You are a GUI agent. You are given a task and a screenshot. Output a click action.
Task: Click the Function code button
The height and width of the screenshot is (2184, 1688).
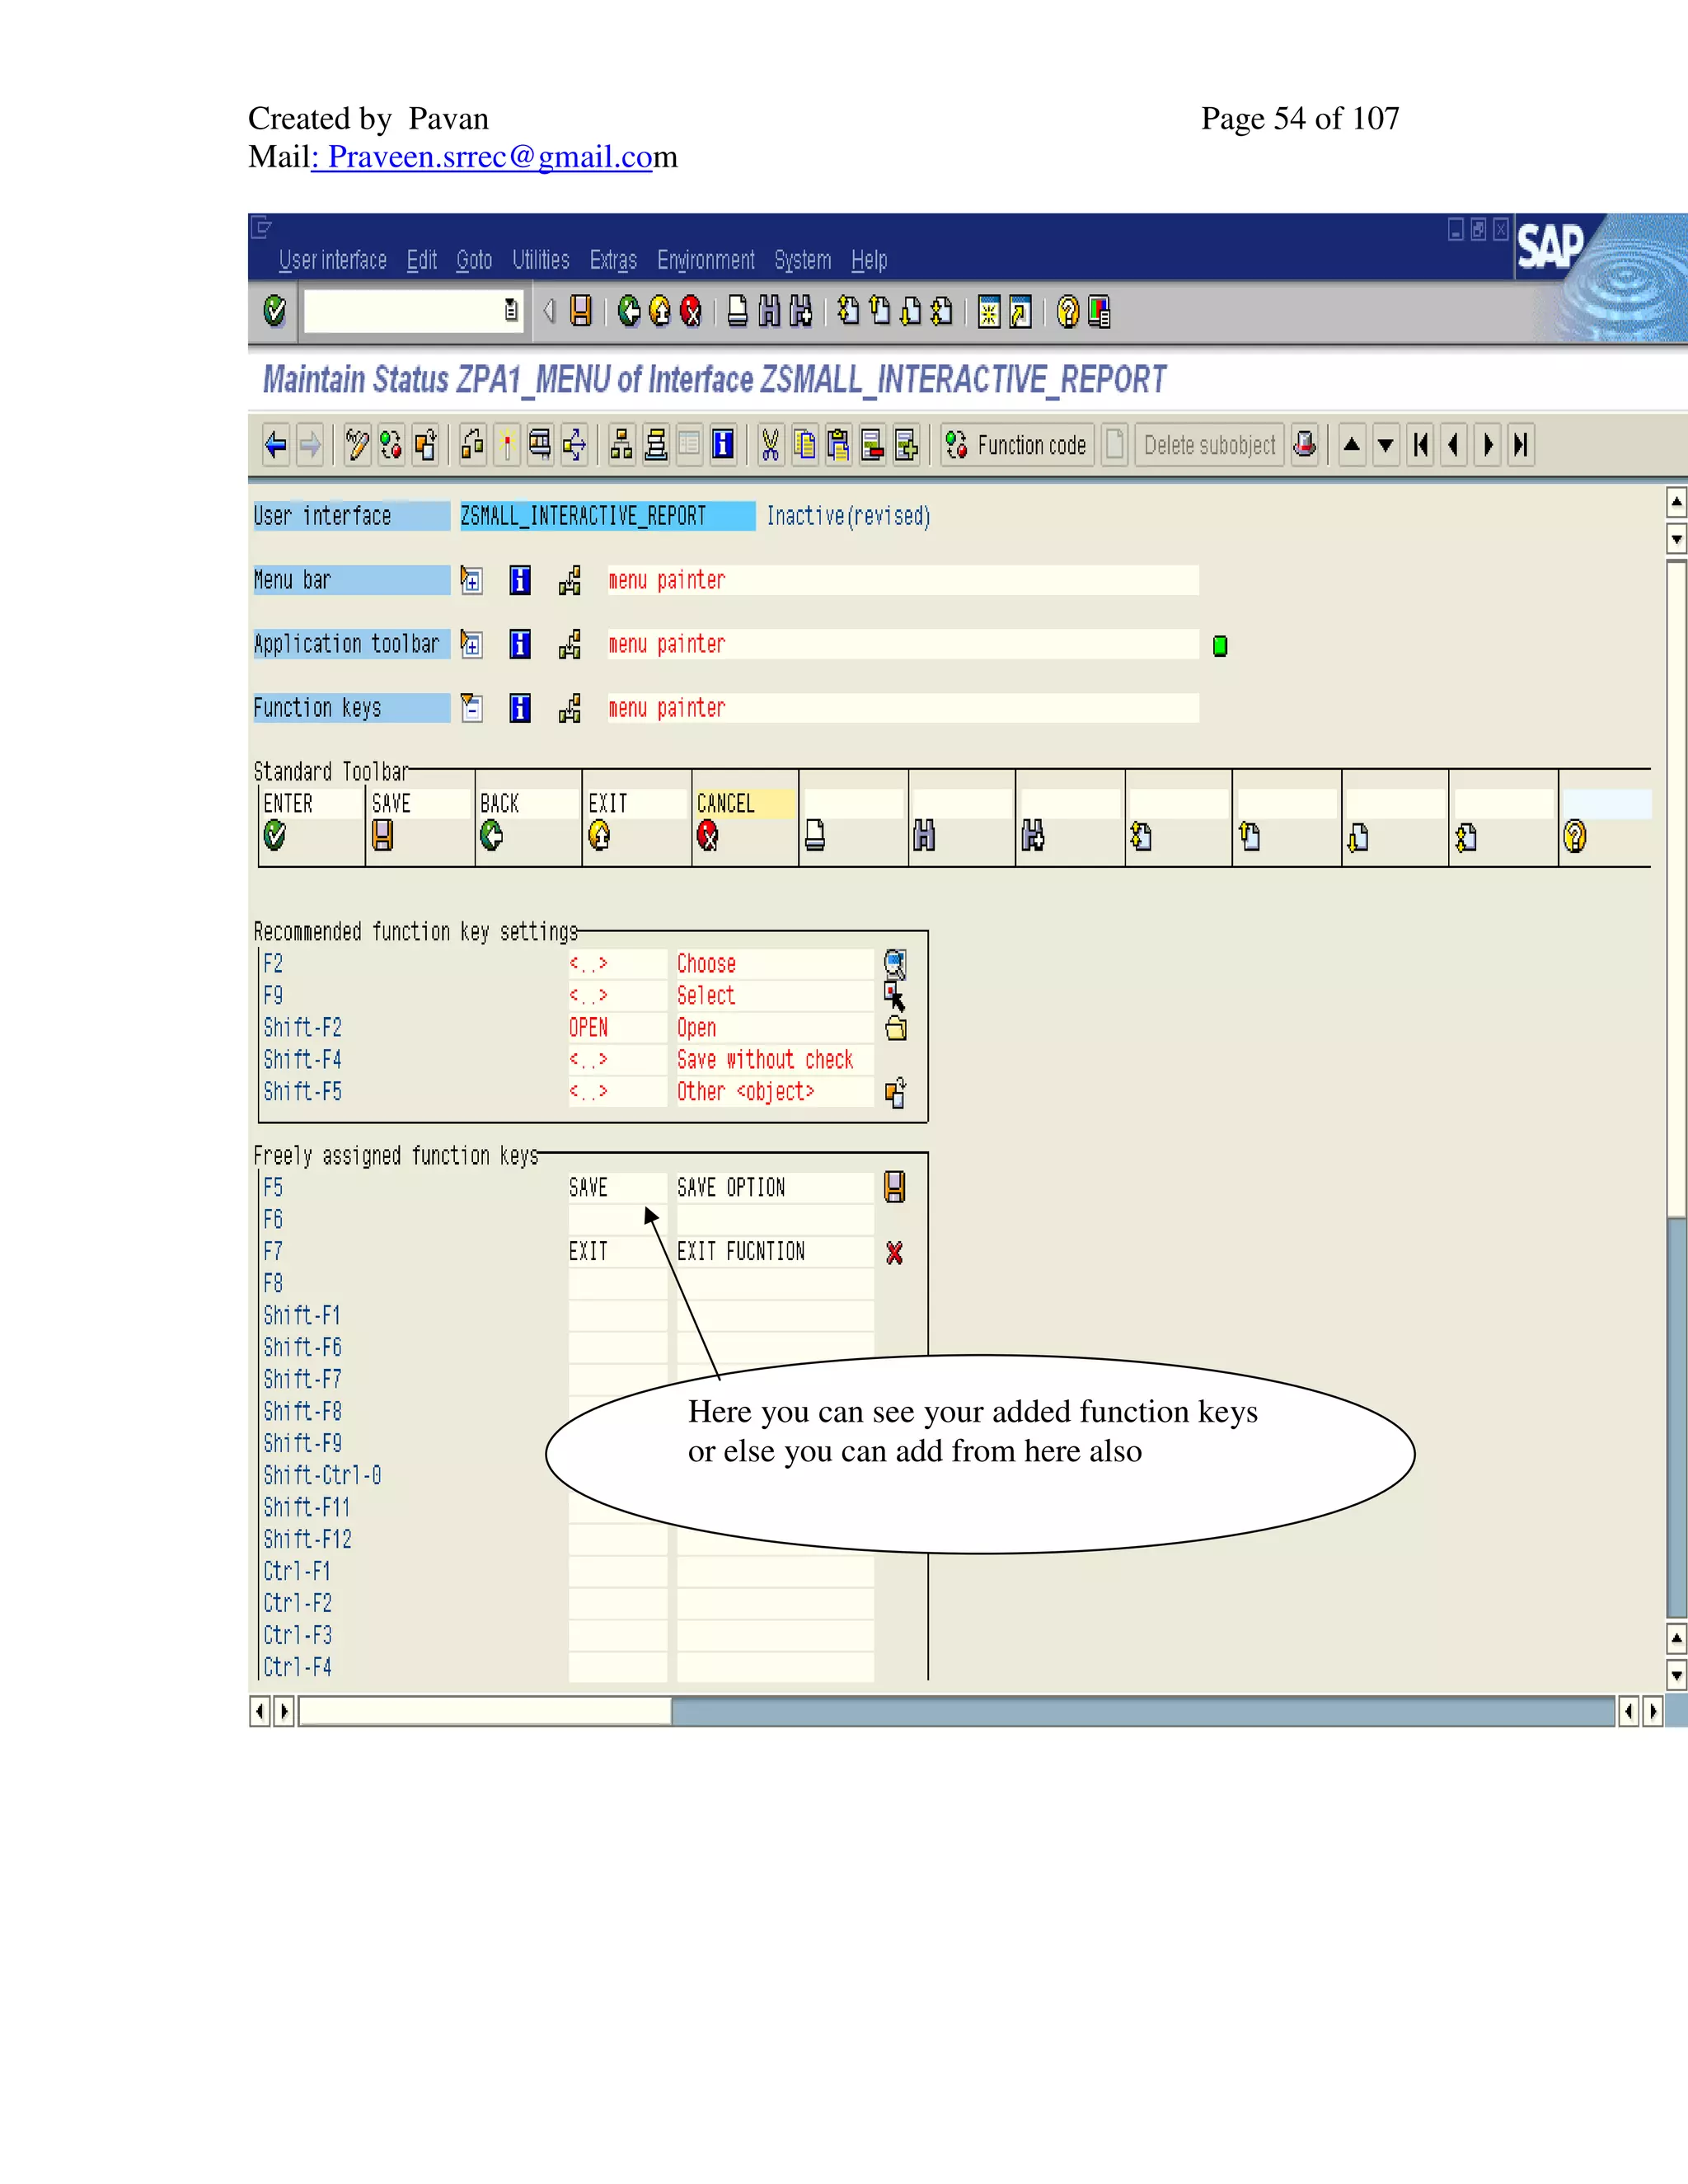pyautogui.click(x=1017, y=444)
